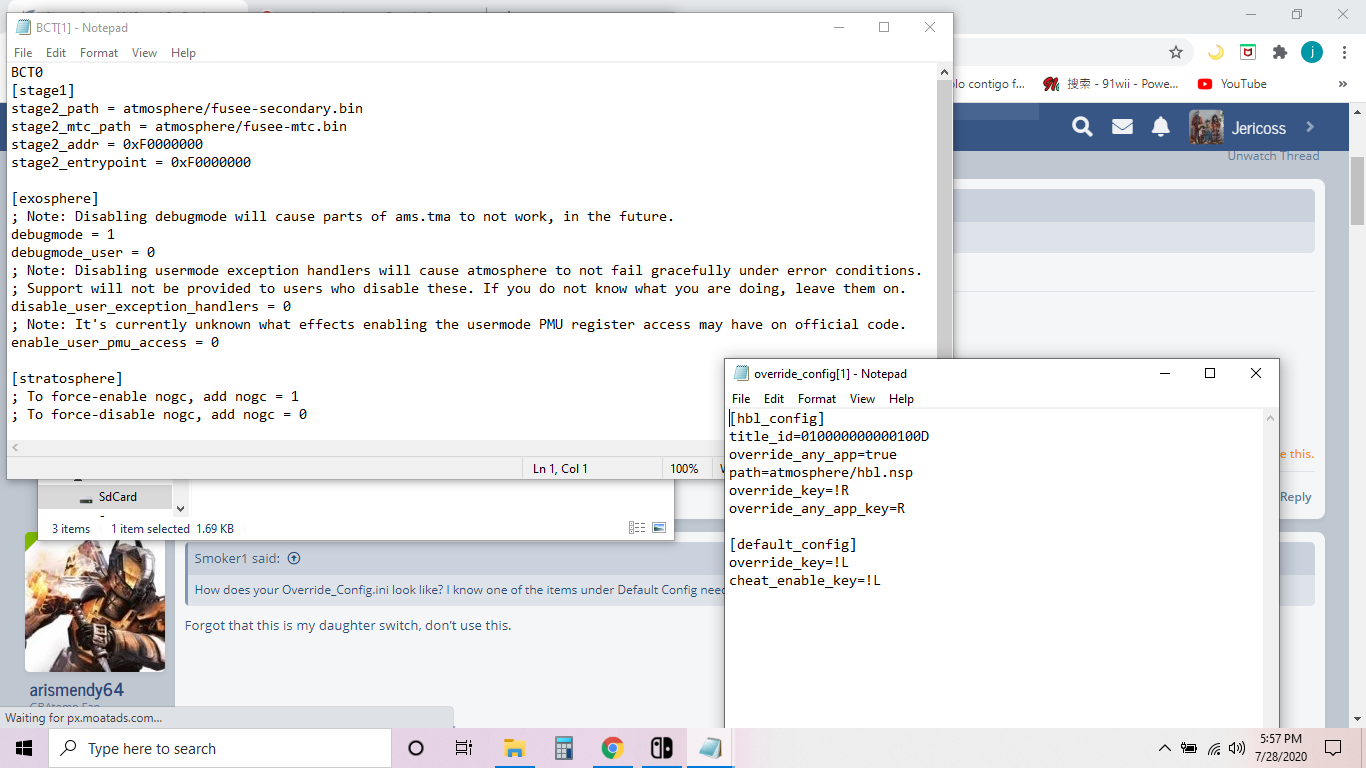This screenshot has height=768, width=1366.
Task: Click the BCT Notepad scroll up arrow
Action: (x=944, y=71)
